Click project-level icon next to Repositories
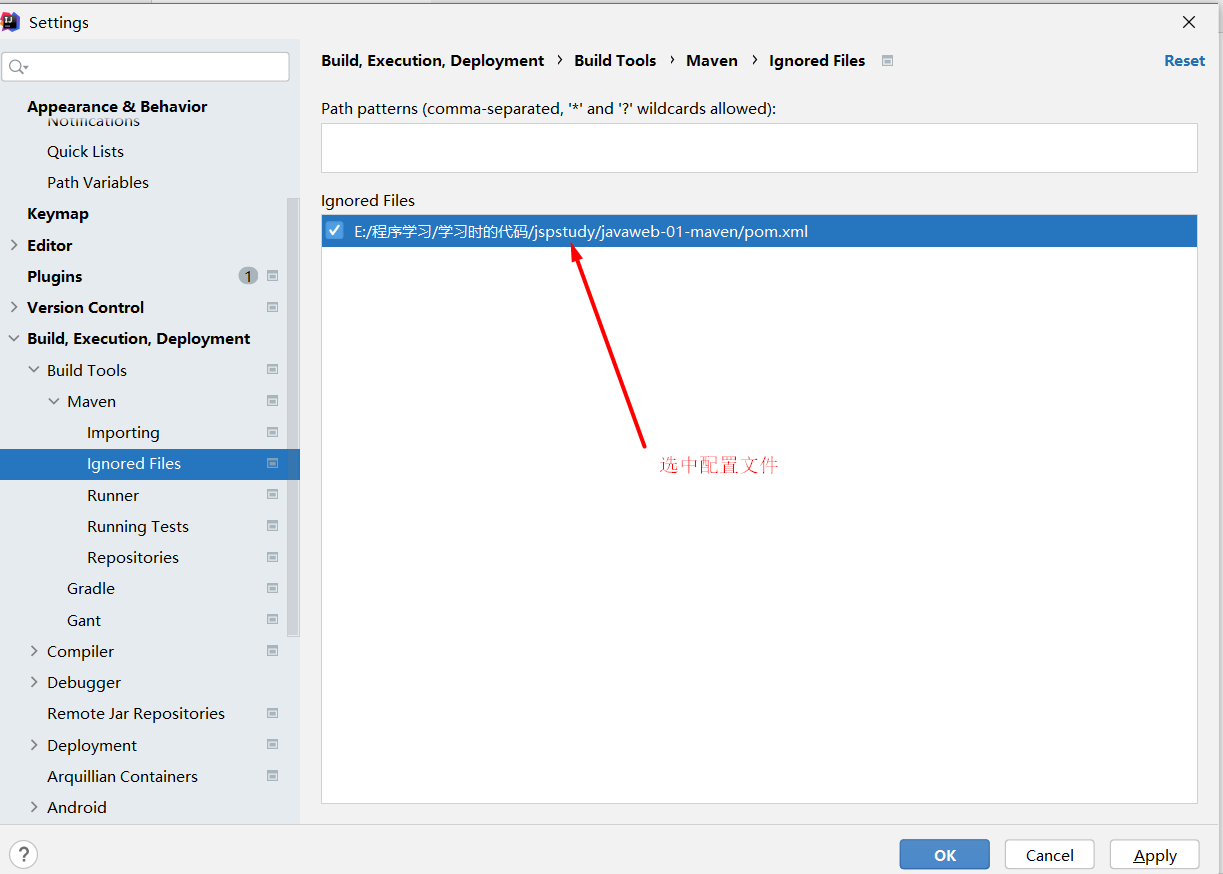This screenshot has height=874, width=1223. coord(272,557)
